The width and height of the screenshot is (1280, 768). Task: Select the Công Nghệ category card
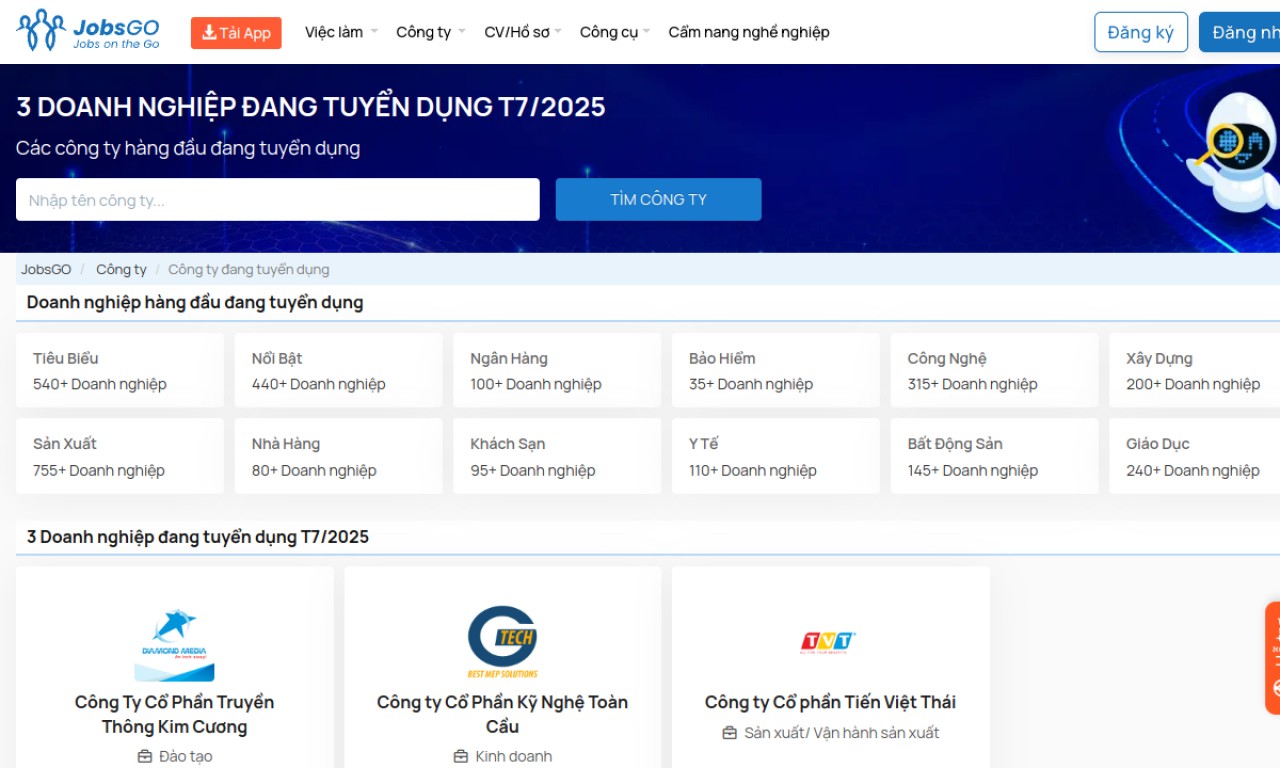(x=994, y=371)
